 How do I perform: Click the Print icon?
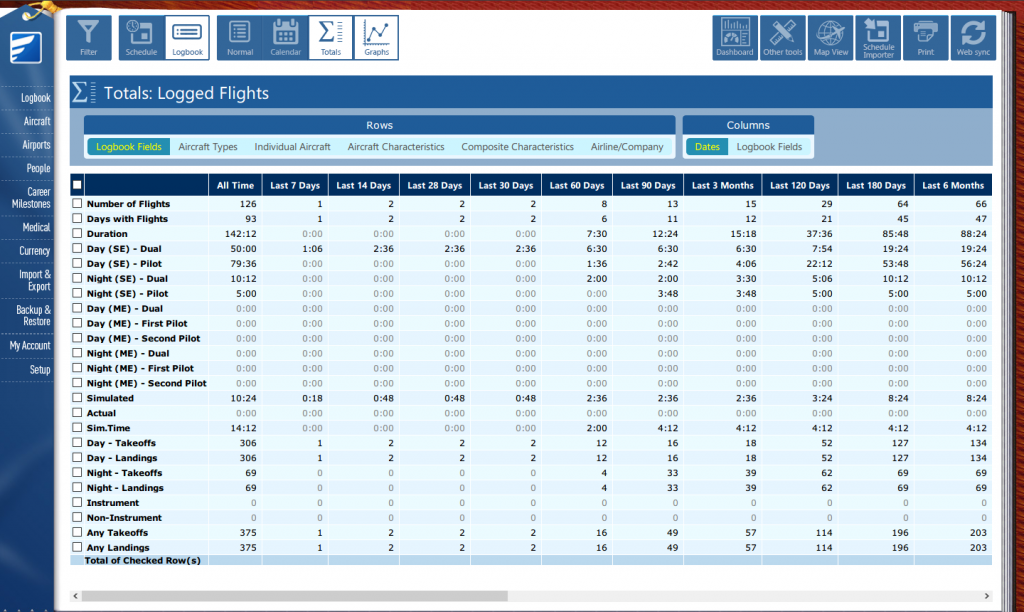tap(925, 37)
